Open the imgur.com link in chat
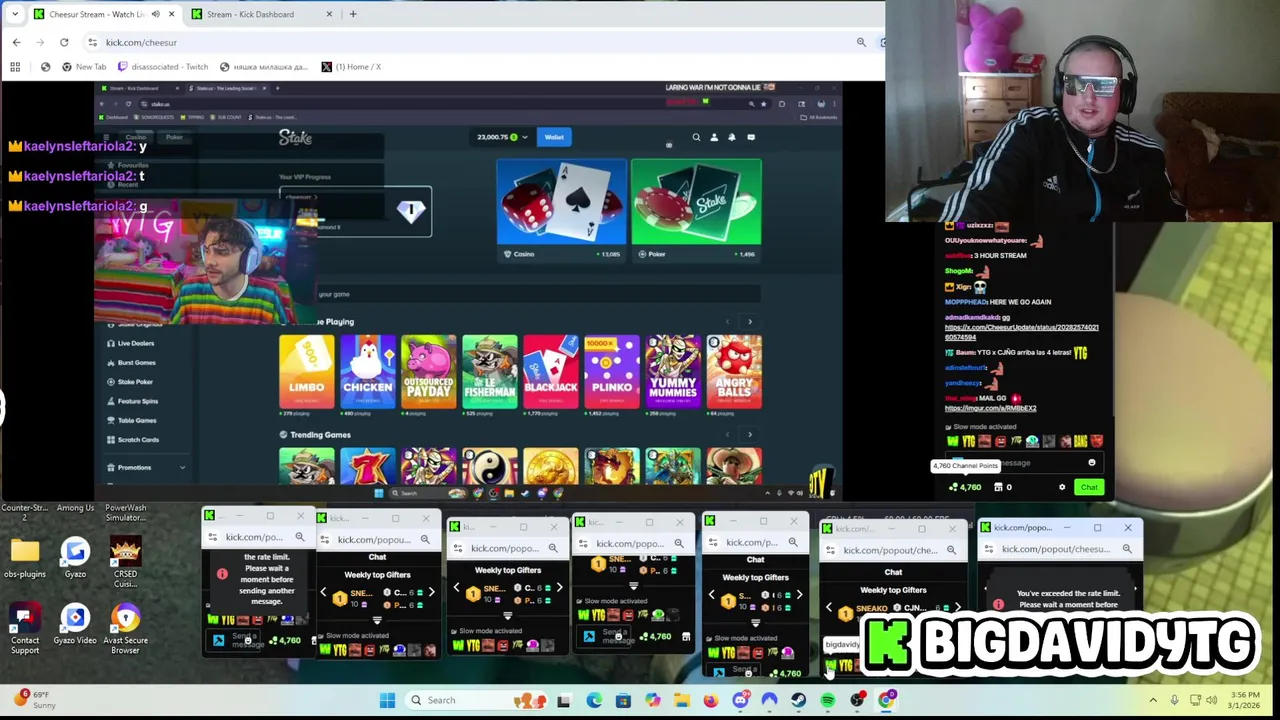Viewport: 1280px width, 720px height. [990, 408]
